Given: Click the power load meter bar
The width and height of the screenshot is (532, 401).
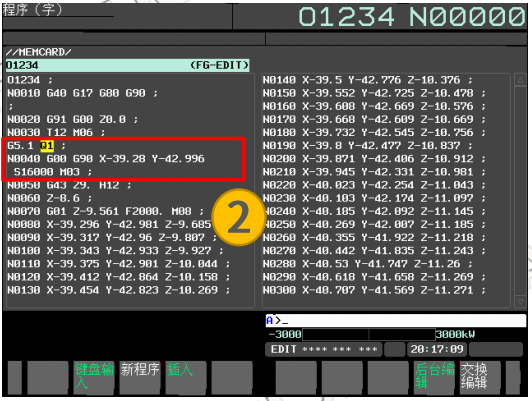Looking at the screenshot, I should [x=369, y=335].
